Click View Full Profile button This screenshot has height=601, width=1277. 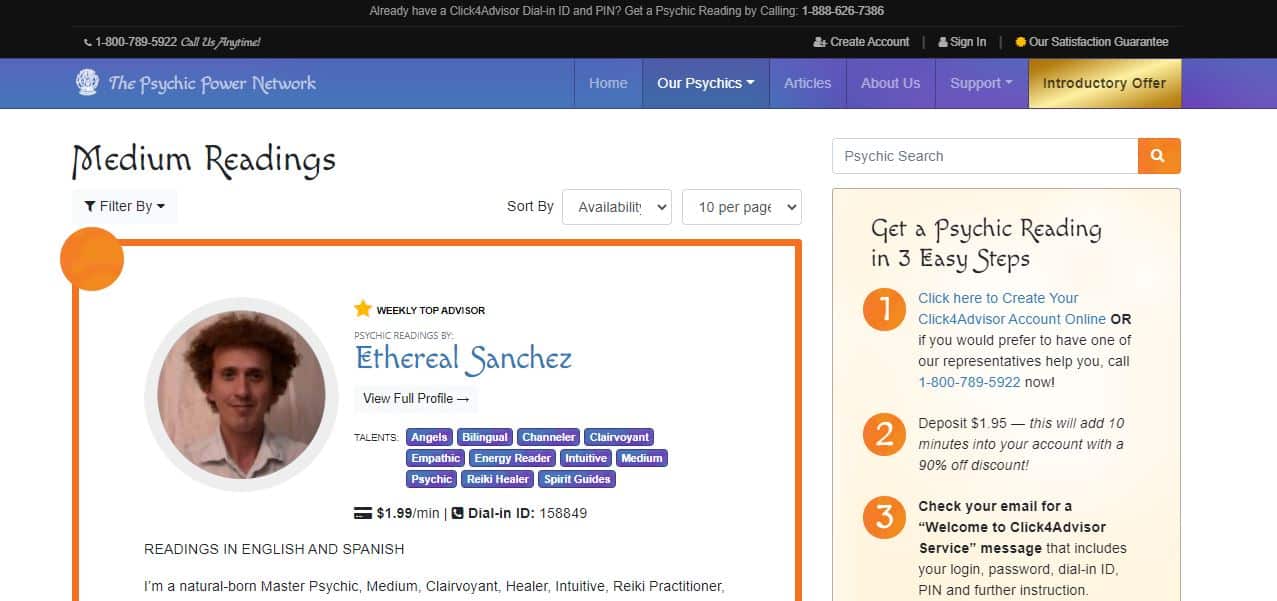416,398
